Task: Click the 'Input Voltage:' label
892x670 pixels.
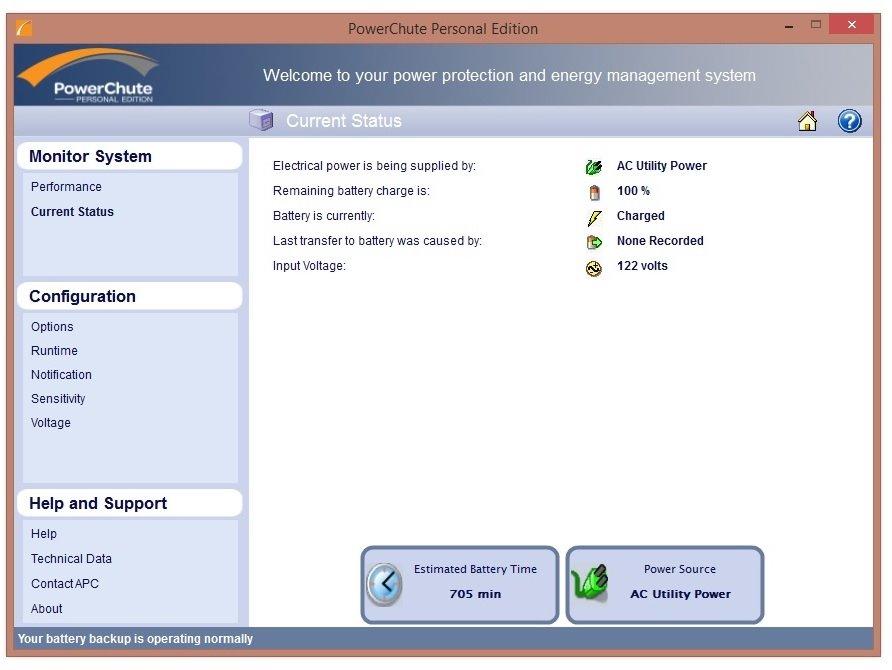Action: [309, 266]
